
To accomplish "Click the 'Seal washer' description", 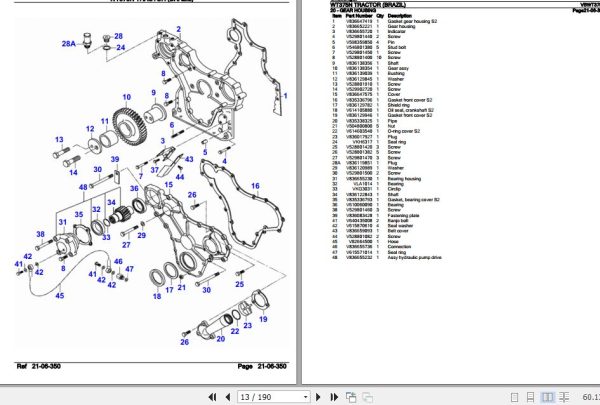I will pos(400,226).
